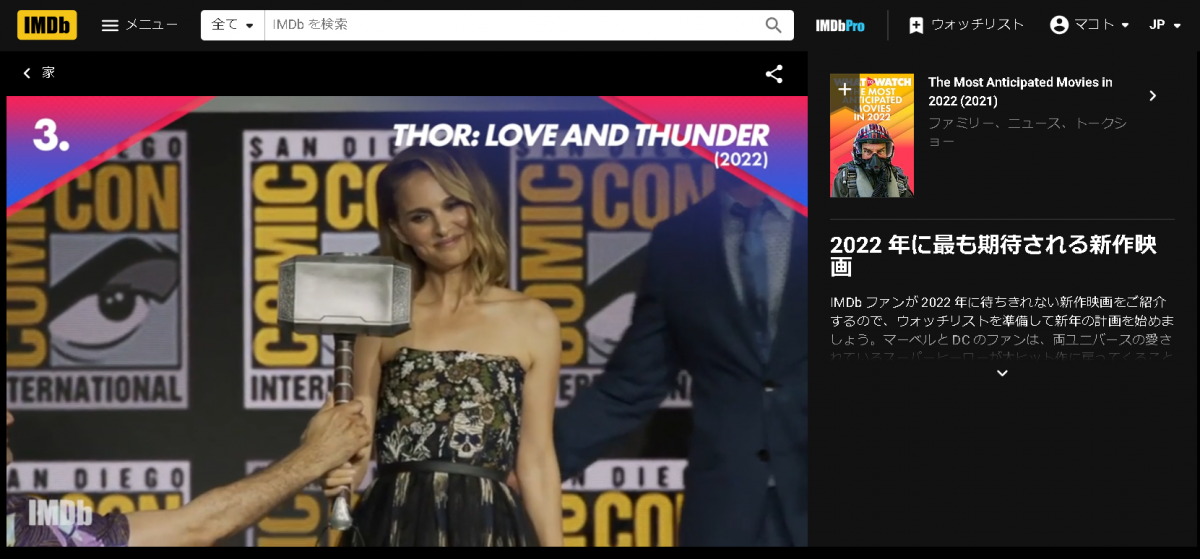Expand the description with the down chevron
Image resolution: width=1200 pixels, height=559 pixels.
[x=1002, y=373]
